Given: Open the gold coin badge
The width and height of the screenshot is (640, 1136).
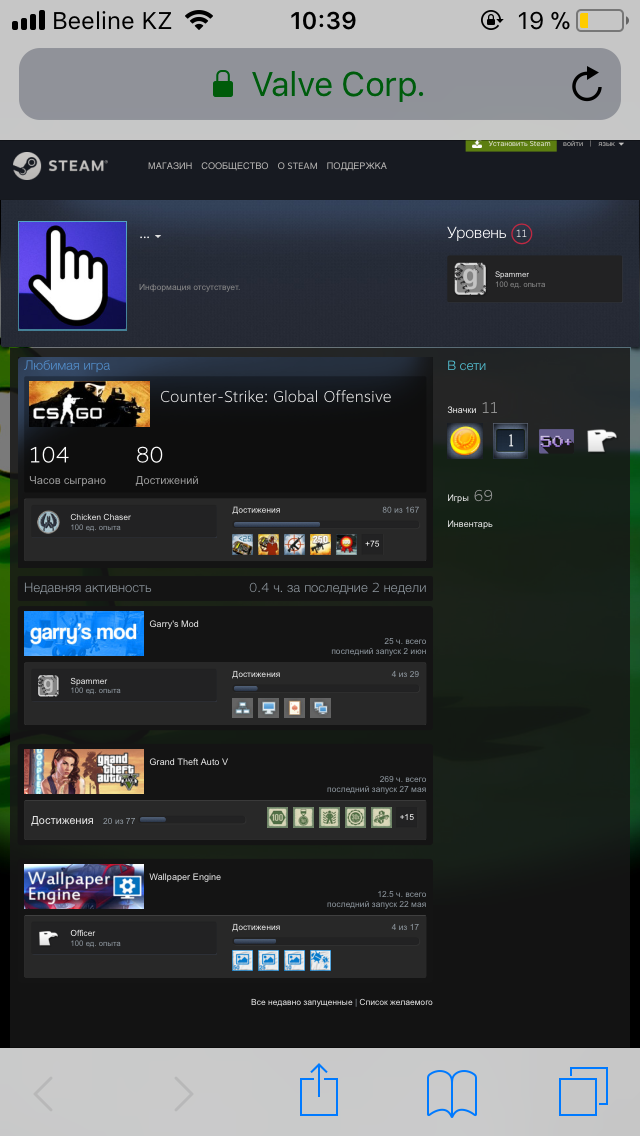Looking at the screenshot, I should click(465, 441).
